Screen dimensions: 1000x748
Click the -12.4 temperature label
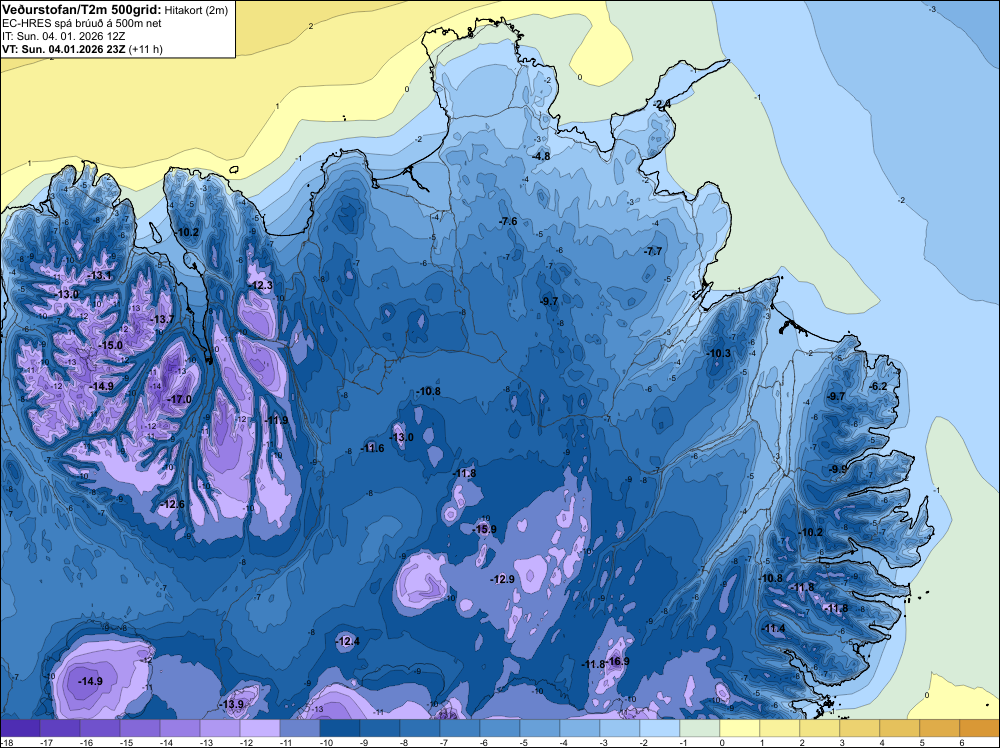(x=348, y=641)
